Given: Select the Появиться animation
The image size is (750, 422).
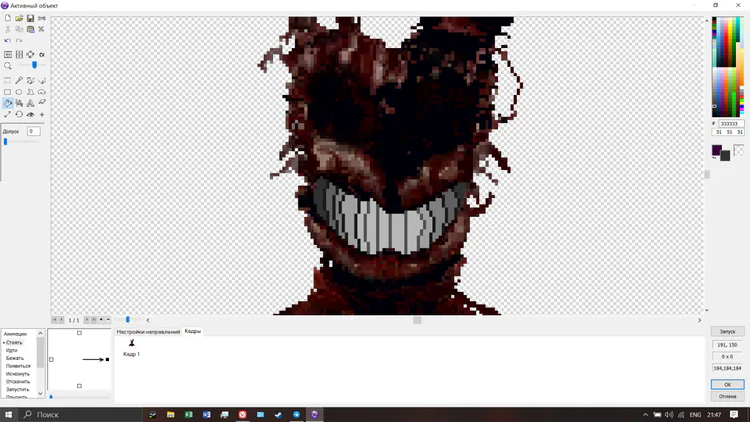Looking at the screenshot, I should click(18, 366).
